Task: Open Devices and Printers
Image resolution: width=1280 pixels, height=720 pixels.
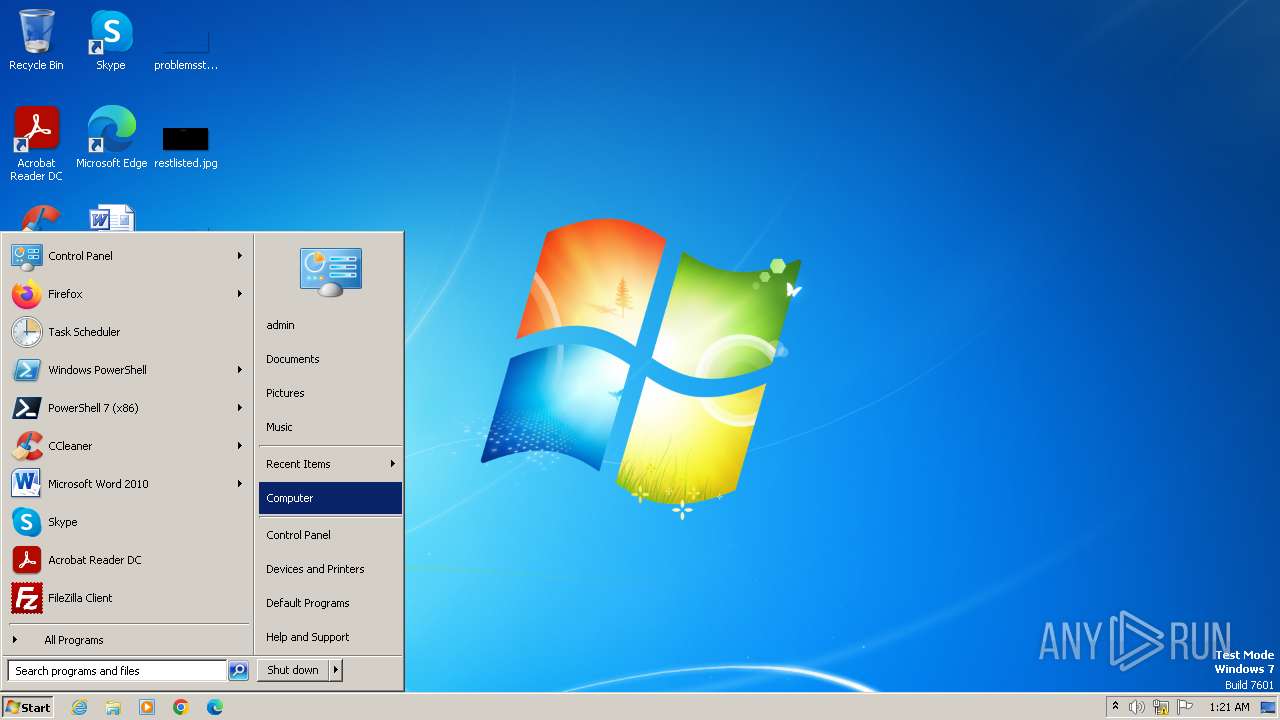Action: click(330, 569)
